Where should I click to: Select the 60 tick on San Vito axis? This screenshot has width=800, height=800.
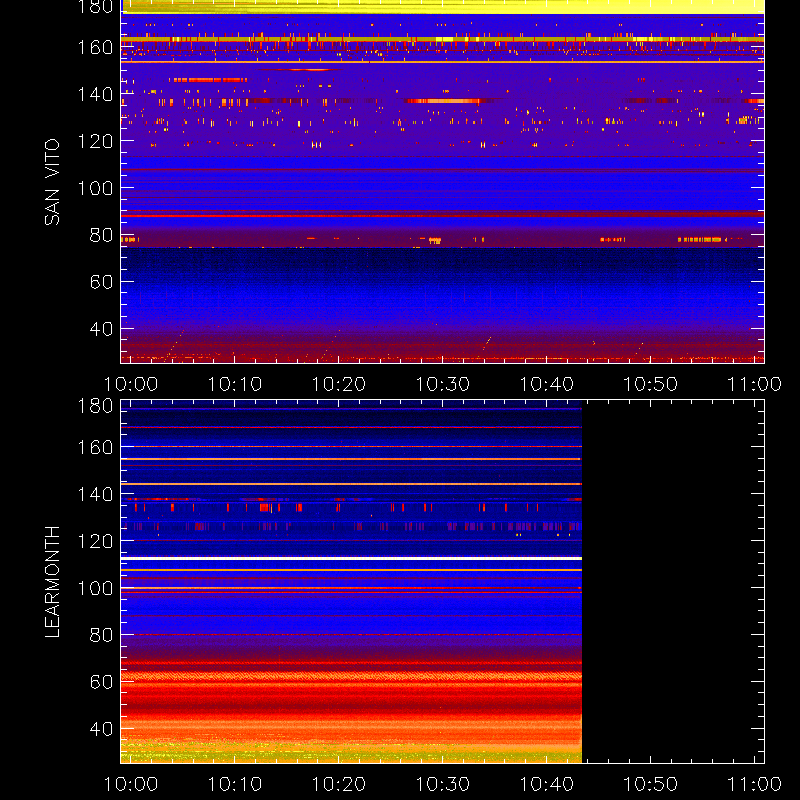101,282
